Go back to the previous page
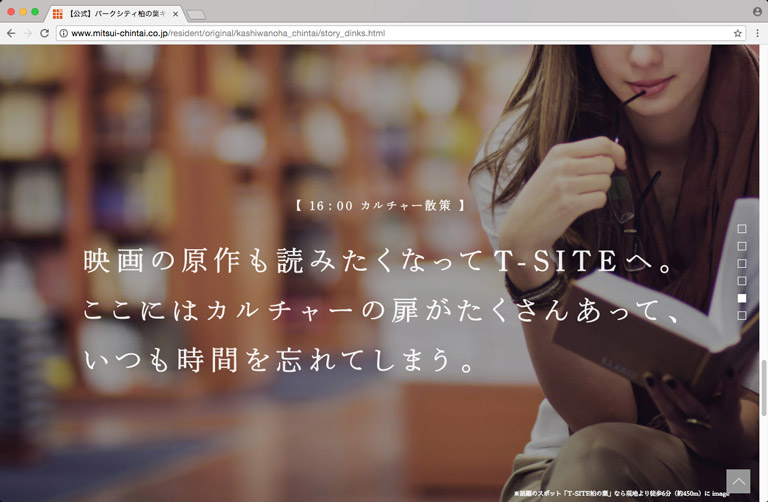The height and width of the screenshot is (502, 768). pyautogui.click(x=11, y=33)
